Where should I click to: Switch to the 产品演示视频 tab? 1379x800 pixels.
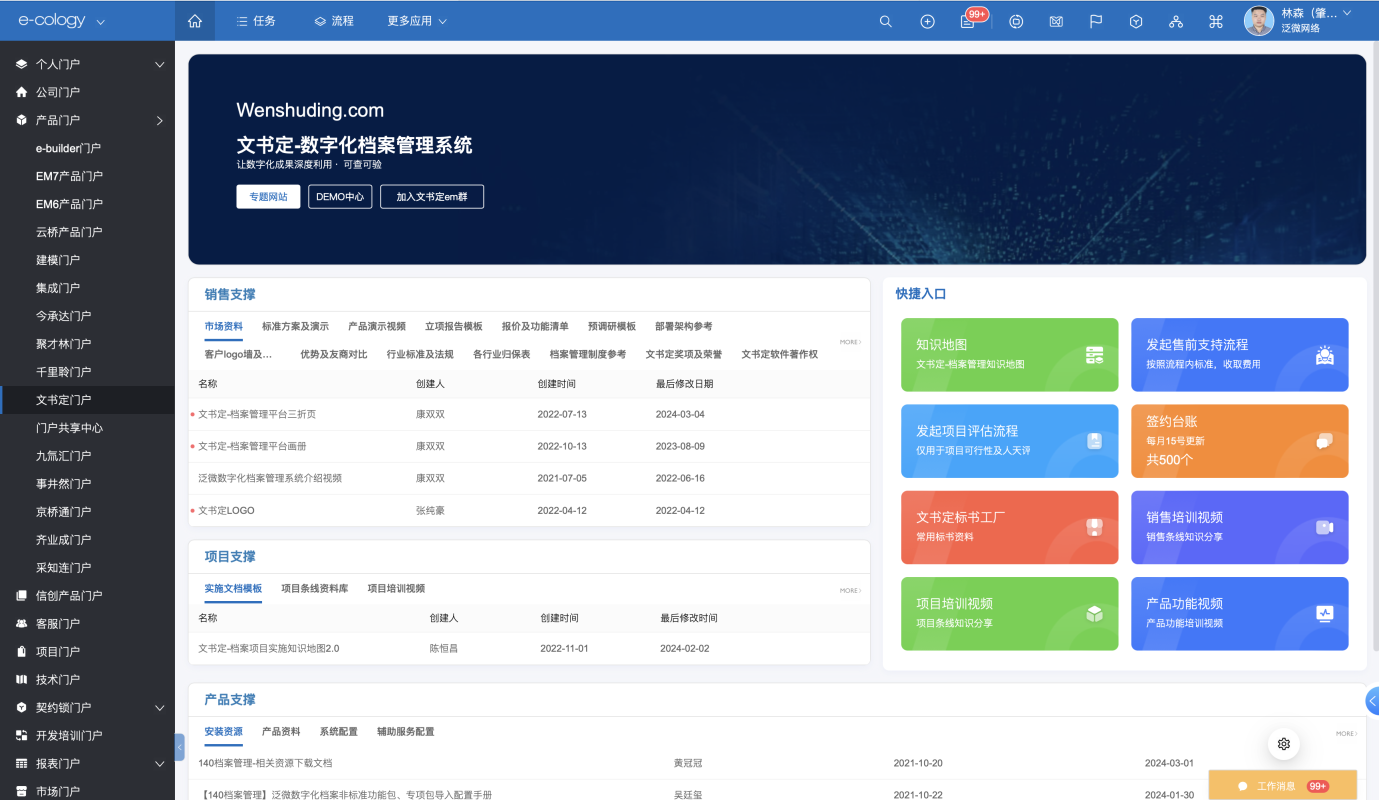[x=377, y=326]
